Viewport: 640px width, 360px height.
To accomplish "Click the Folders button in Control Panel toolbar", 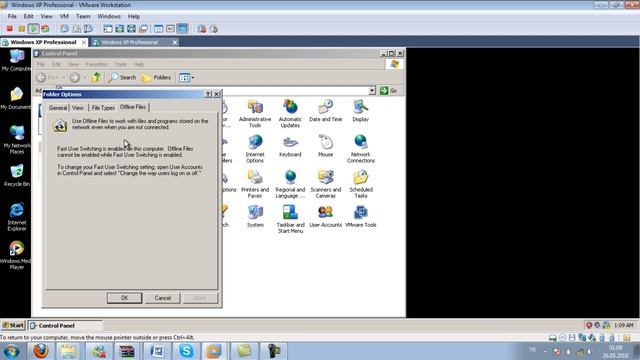I will click(x=156, y=77).
